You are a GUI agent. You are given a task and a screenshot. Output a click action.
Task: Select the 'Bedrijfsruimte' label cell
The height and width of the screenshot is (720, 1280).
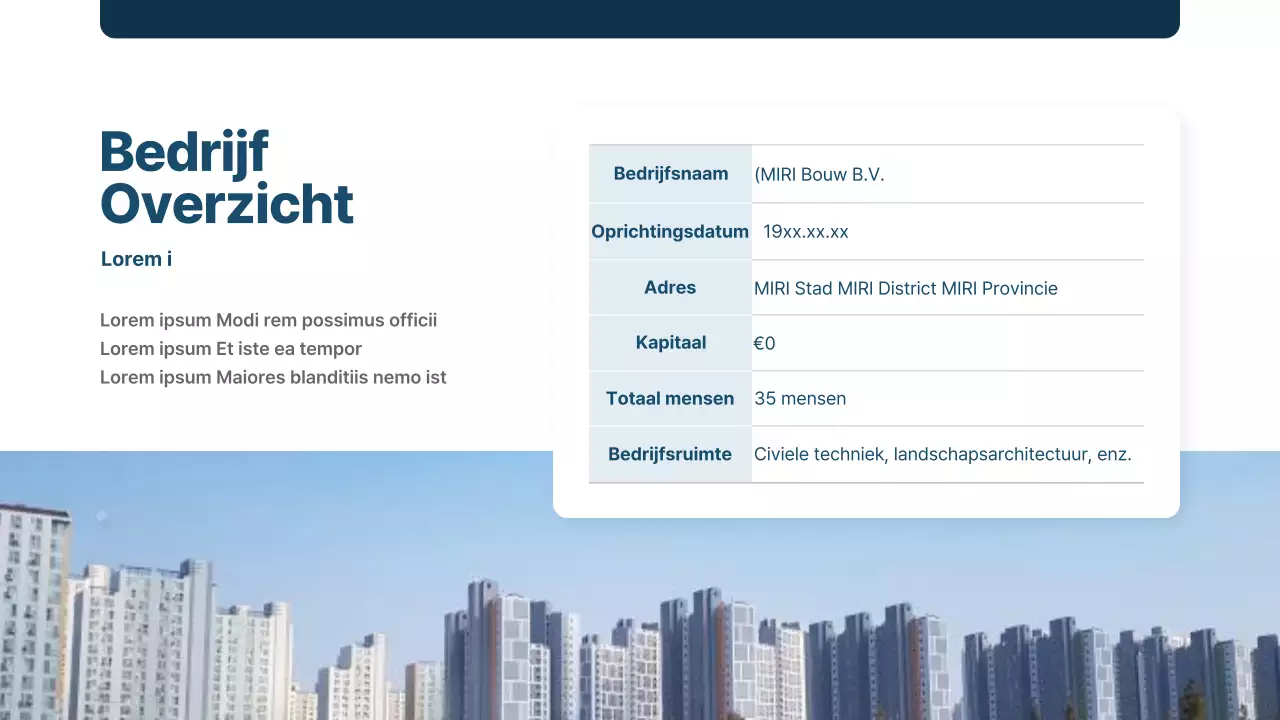[670, 455]
